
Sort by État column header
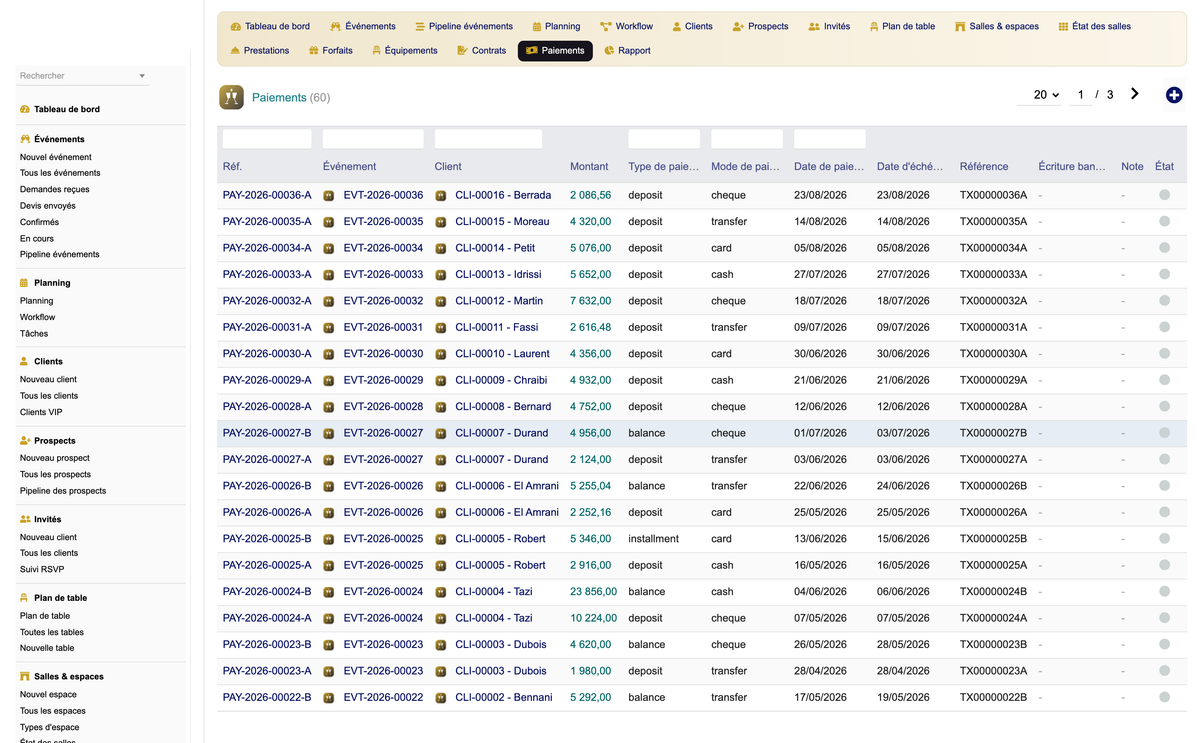tap(1164, 166)
